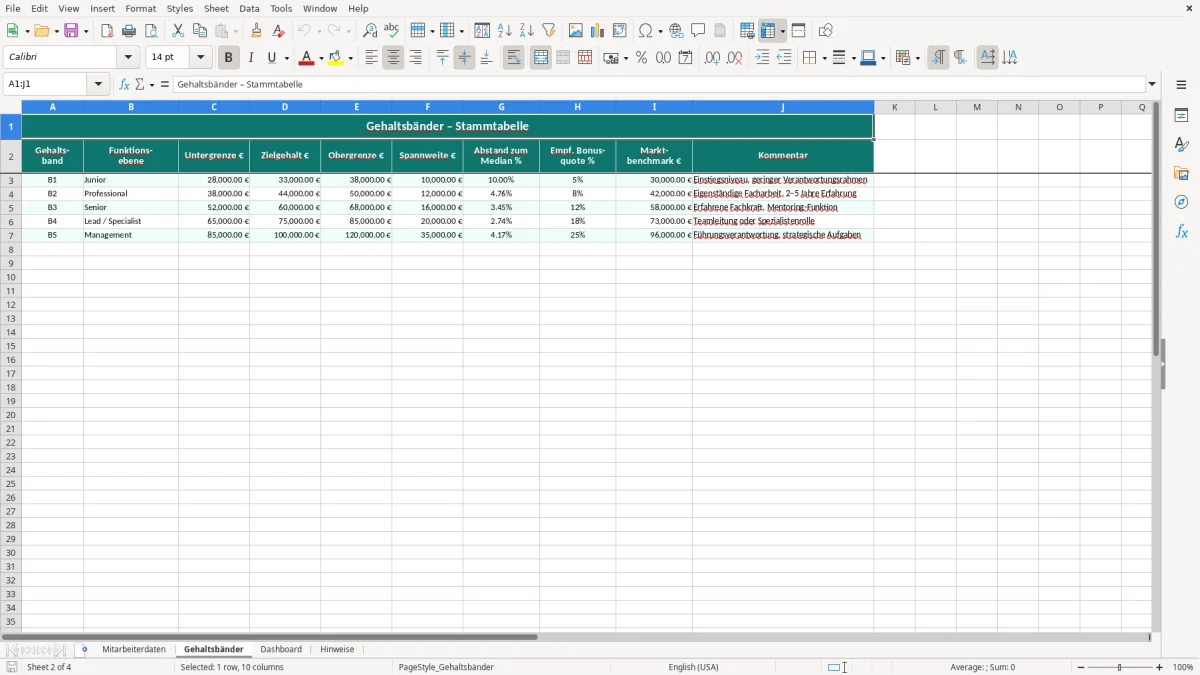This screenshot has width=1200, height=675.
Task: Expand the Font Color dropdown arrow
Action: (x=320, y=58)
